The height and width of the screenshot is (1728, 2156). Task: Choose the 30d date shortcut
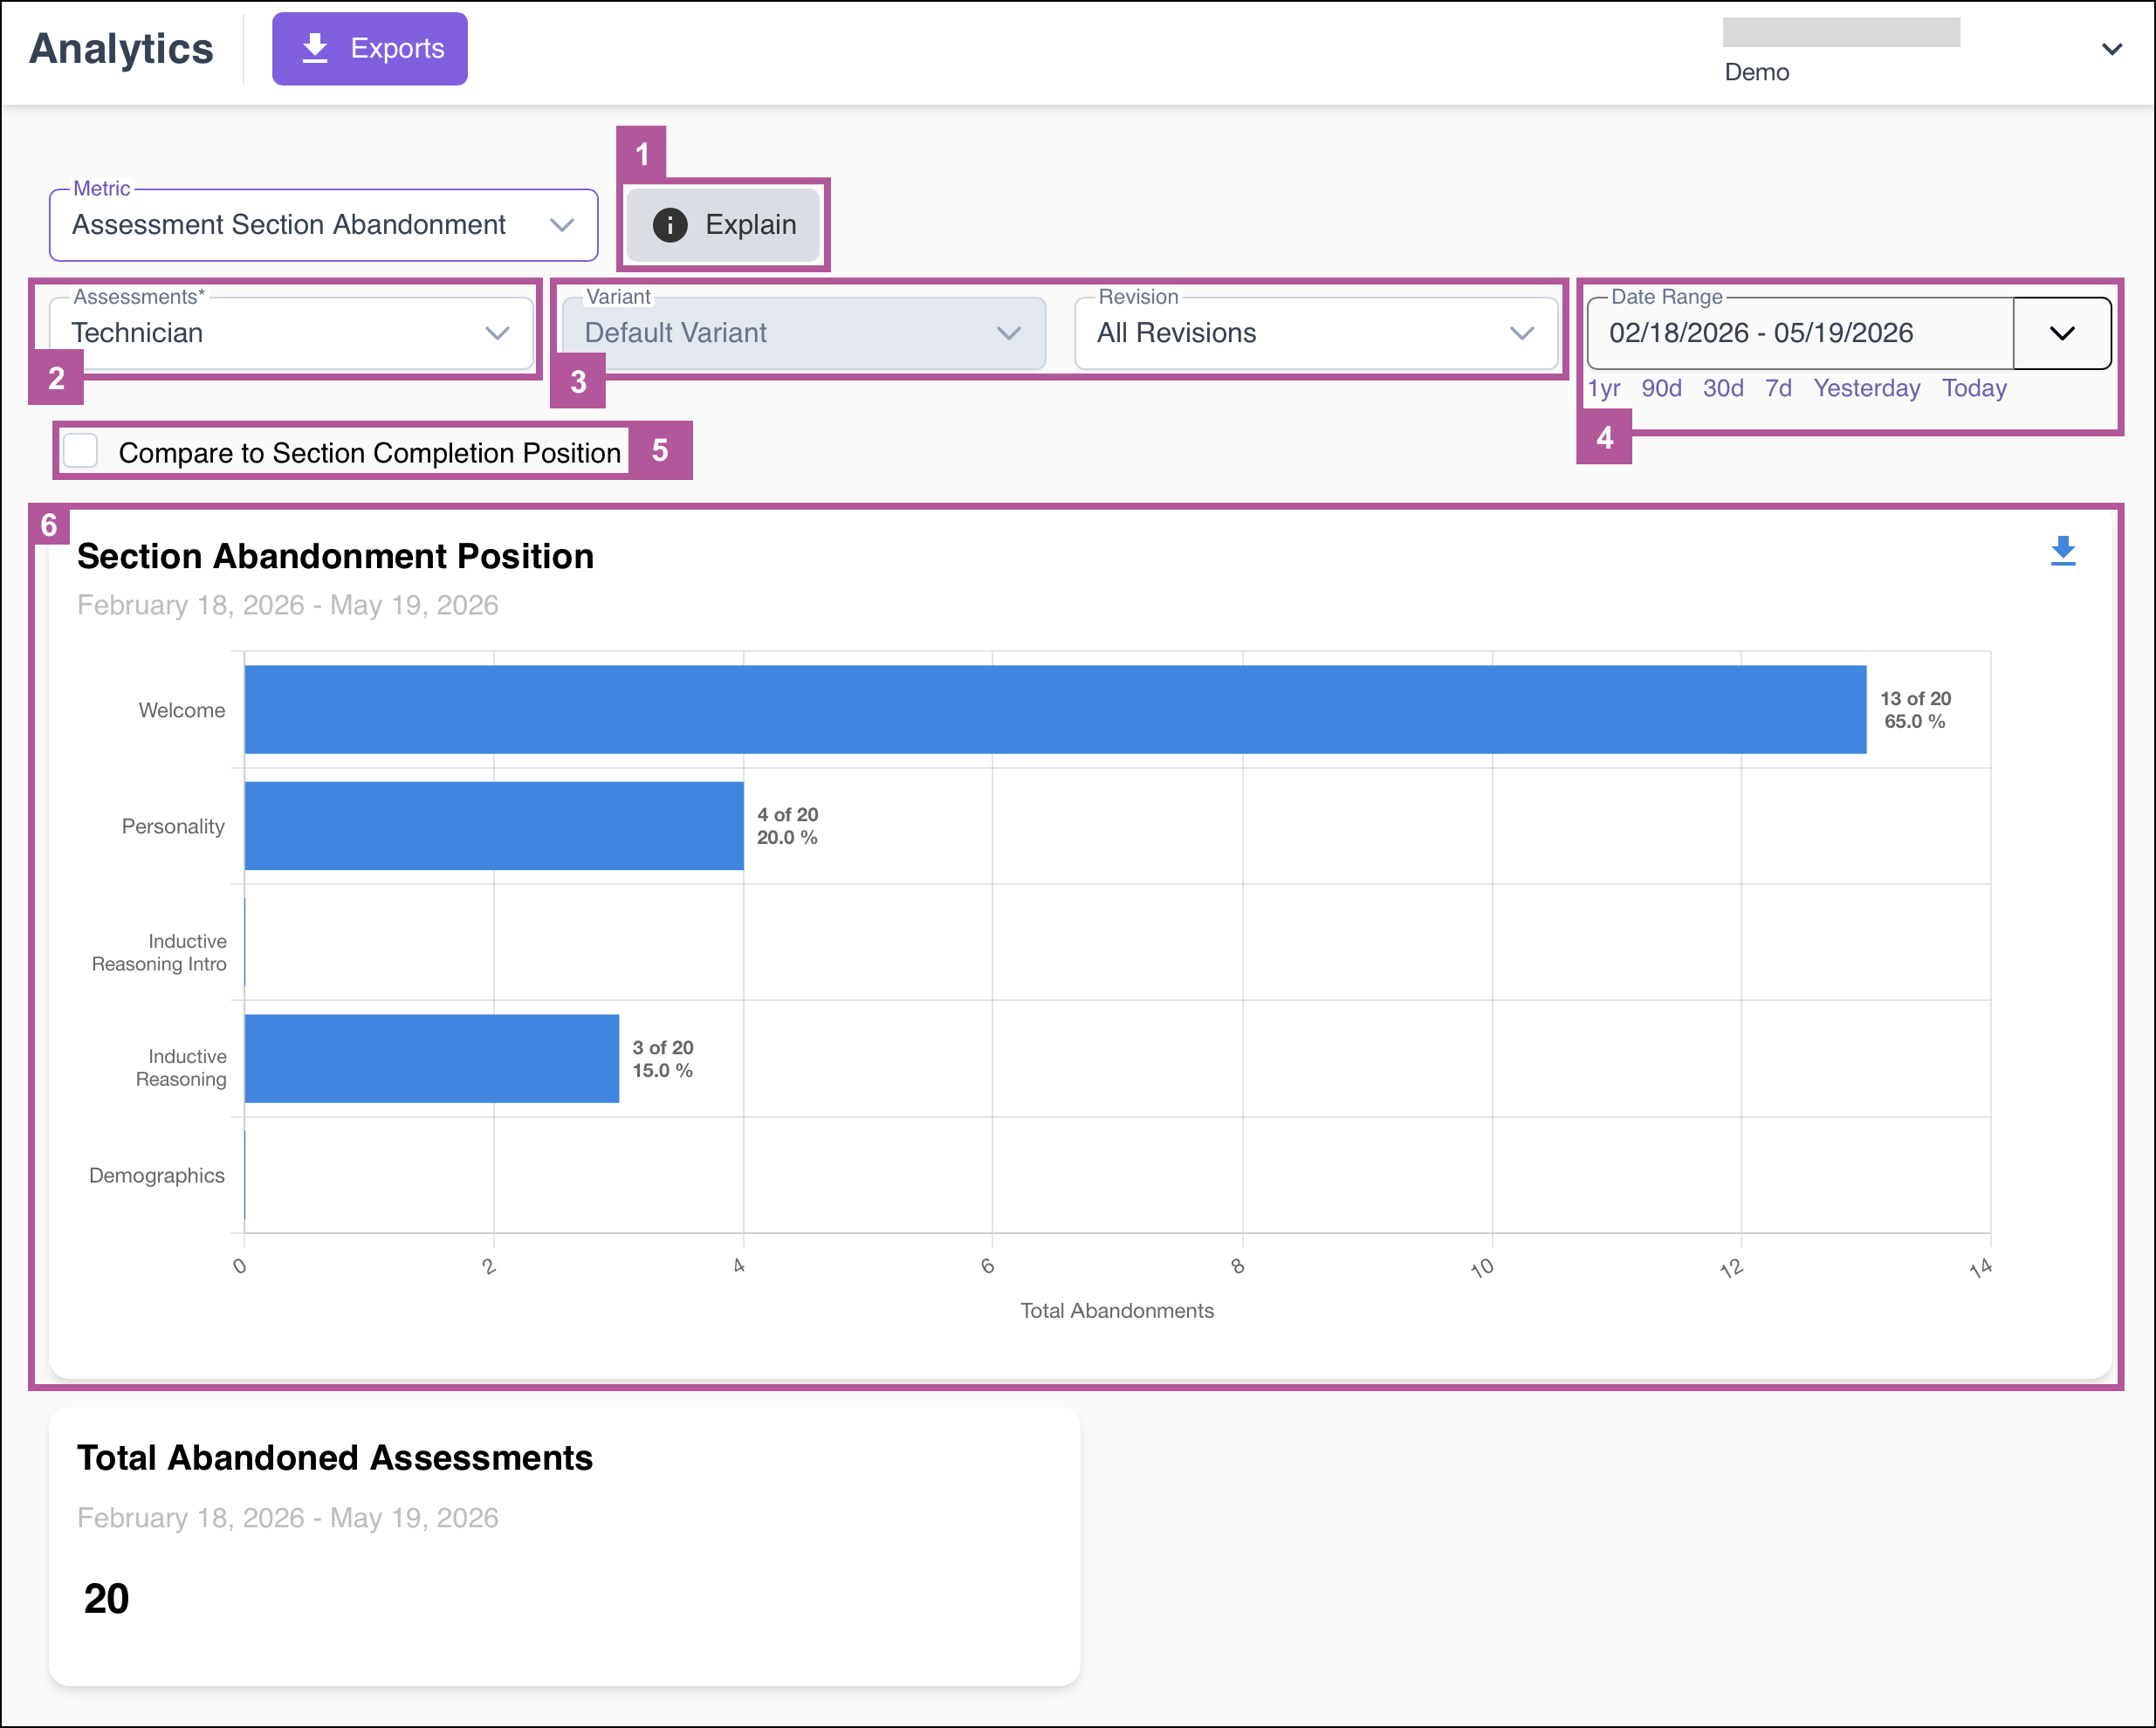[1723, 388]
